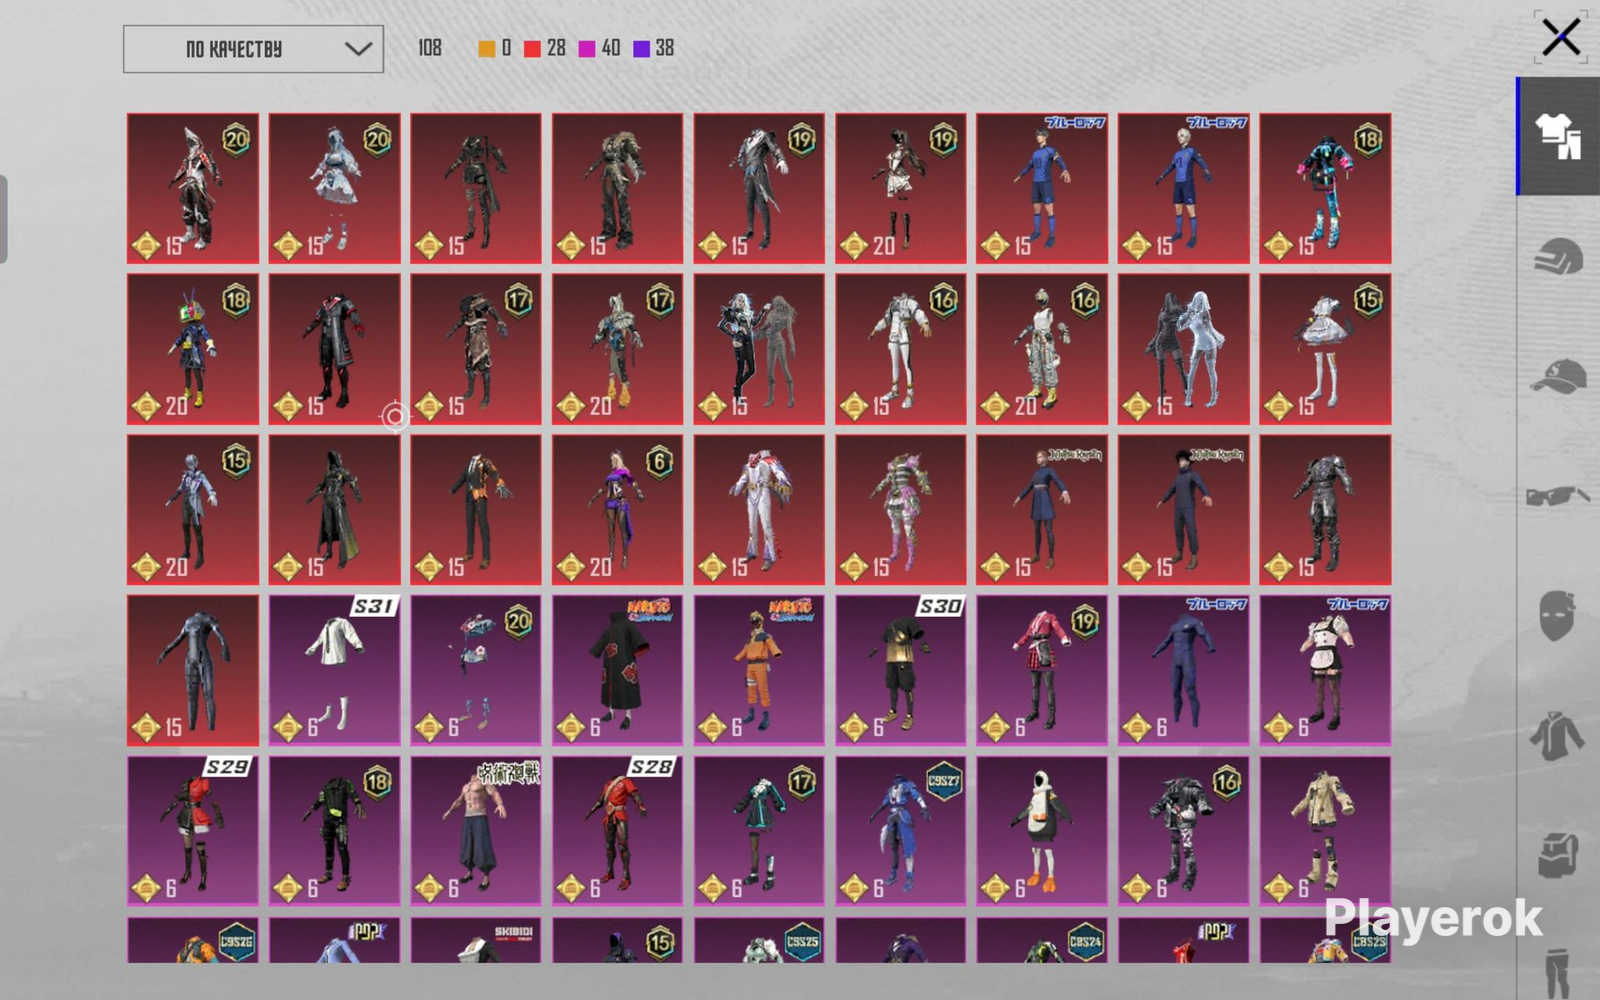
Task: Select the Blue Lock navy bodysuit
Action: (x=1184, y=670)
